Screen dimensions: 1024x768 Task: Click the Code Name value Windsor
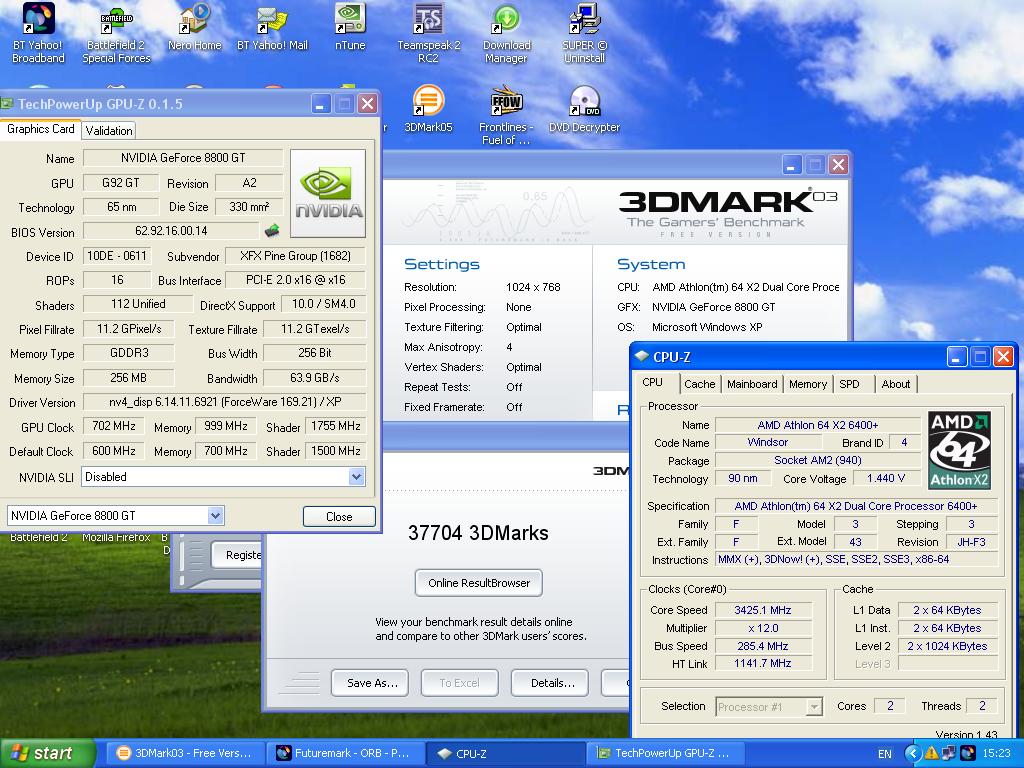coord(767,443)
